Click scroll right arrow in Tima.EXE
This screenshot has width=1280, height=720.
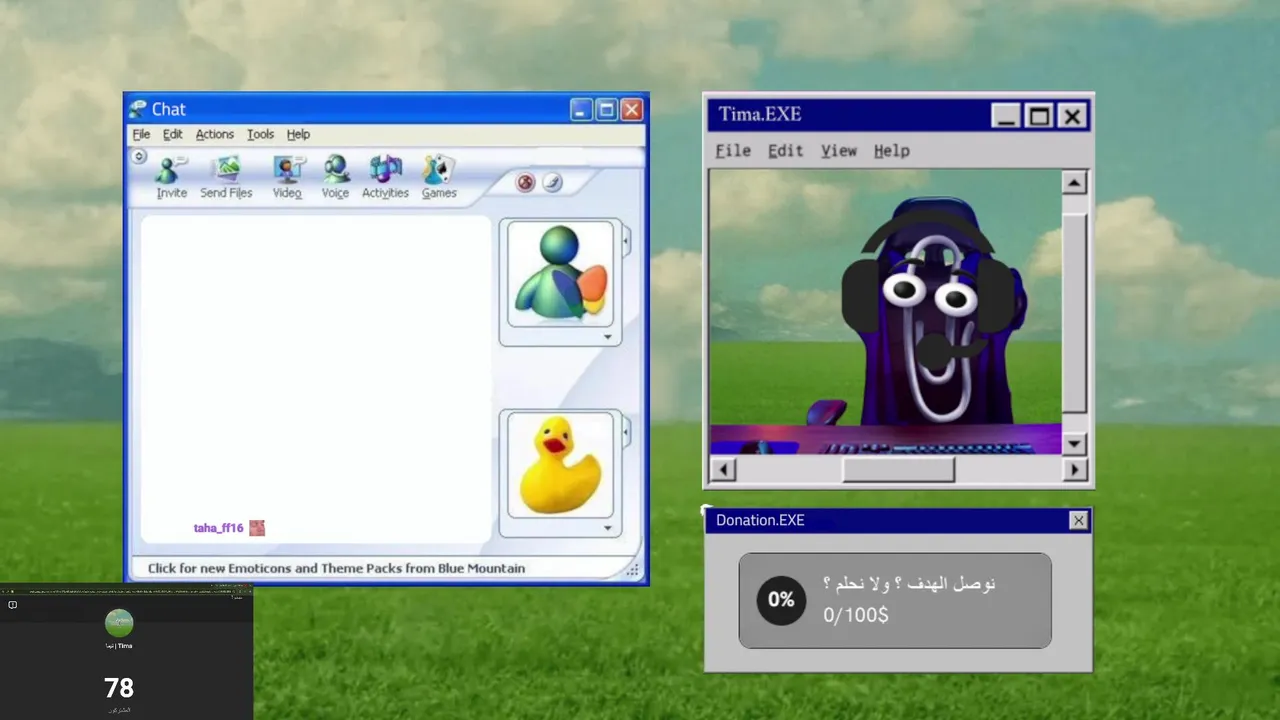(1075, 469)
